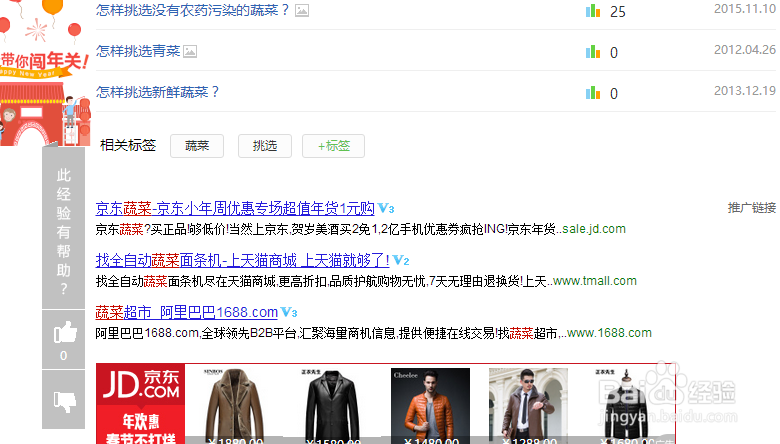The image size is (780, 444).
Task: Open black leather coat product thumbnail
Action: pos(332,406)
